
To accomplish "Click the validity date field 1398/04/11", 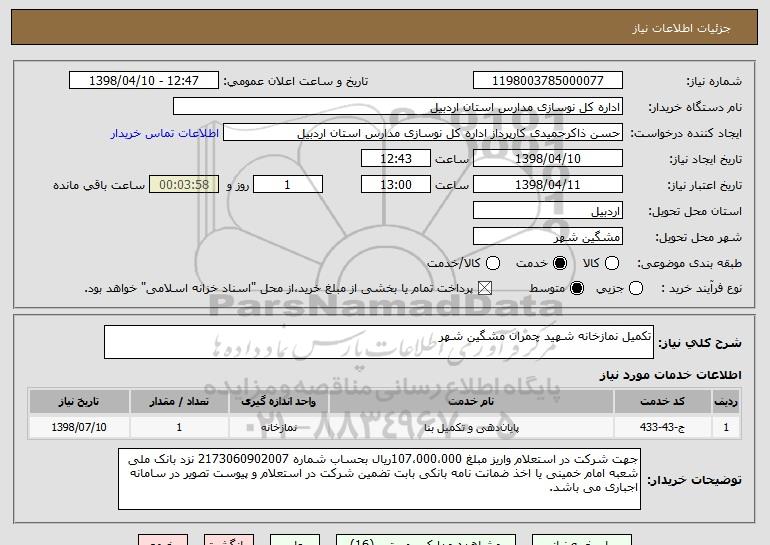I will tap(548, 185).
